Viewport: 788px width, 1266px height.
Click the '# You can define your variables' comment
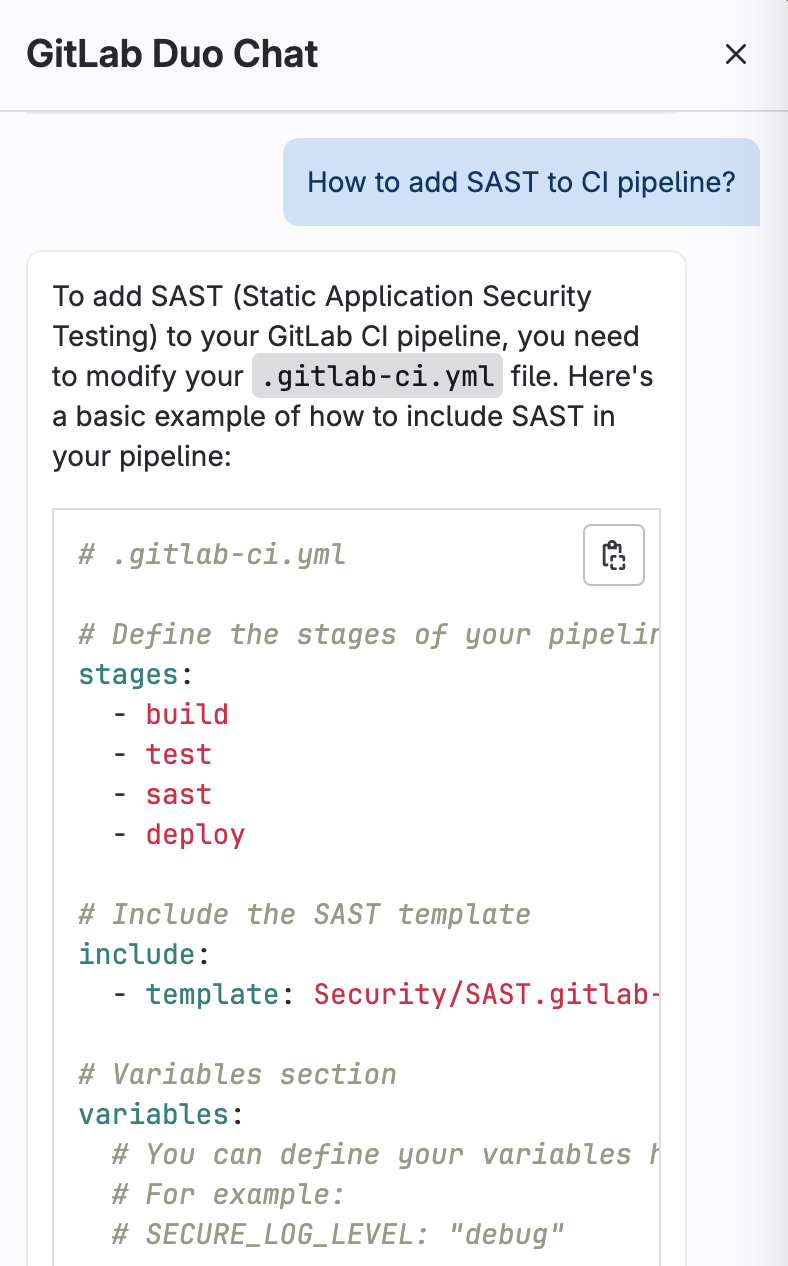tap(385, 1154)
